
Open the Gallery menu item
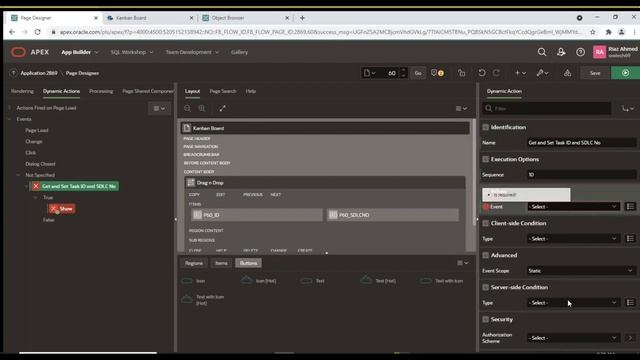[239, 52]
